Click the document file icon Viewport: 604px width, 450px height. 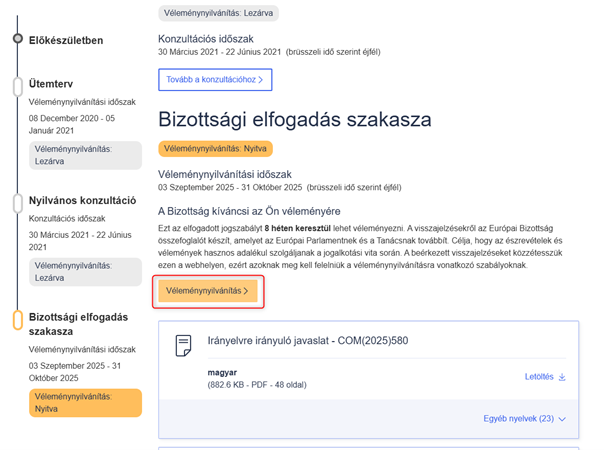point(183,346)
